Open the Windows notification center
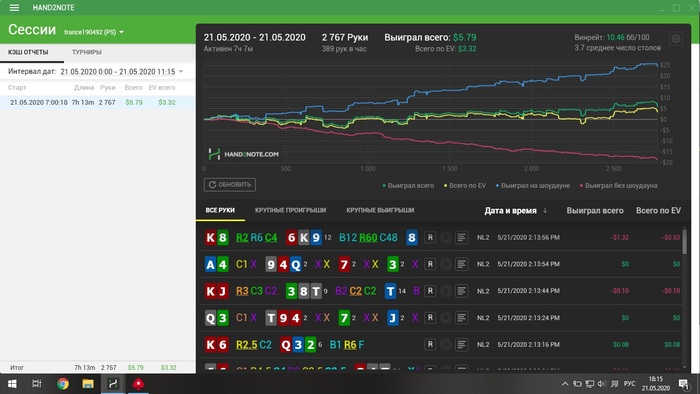The width and height of the screenshot is (700, 394). [x=684, y=384]
